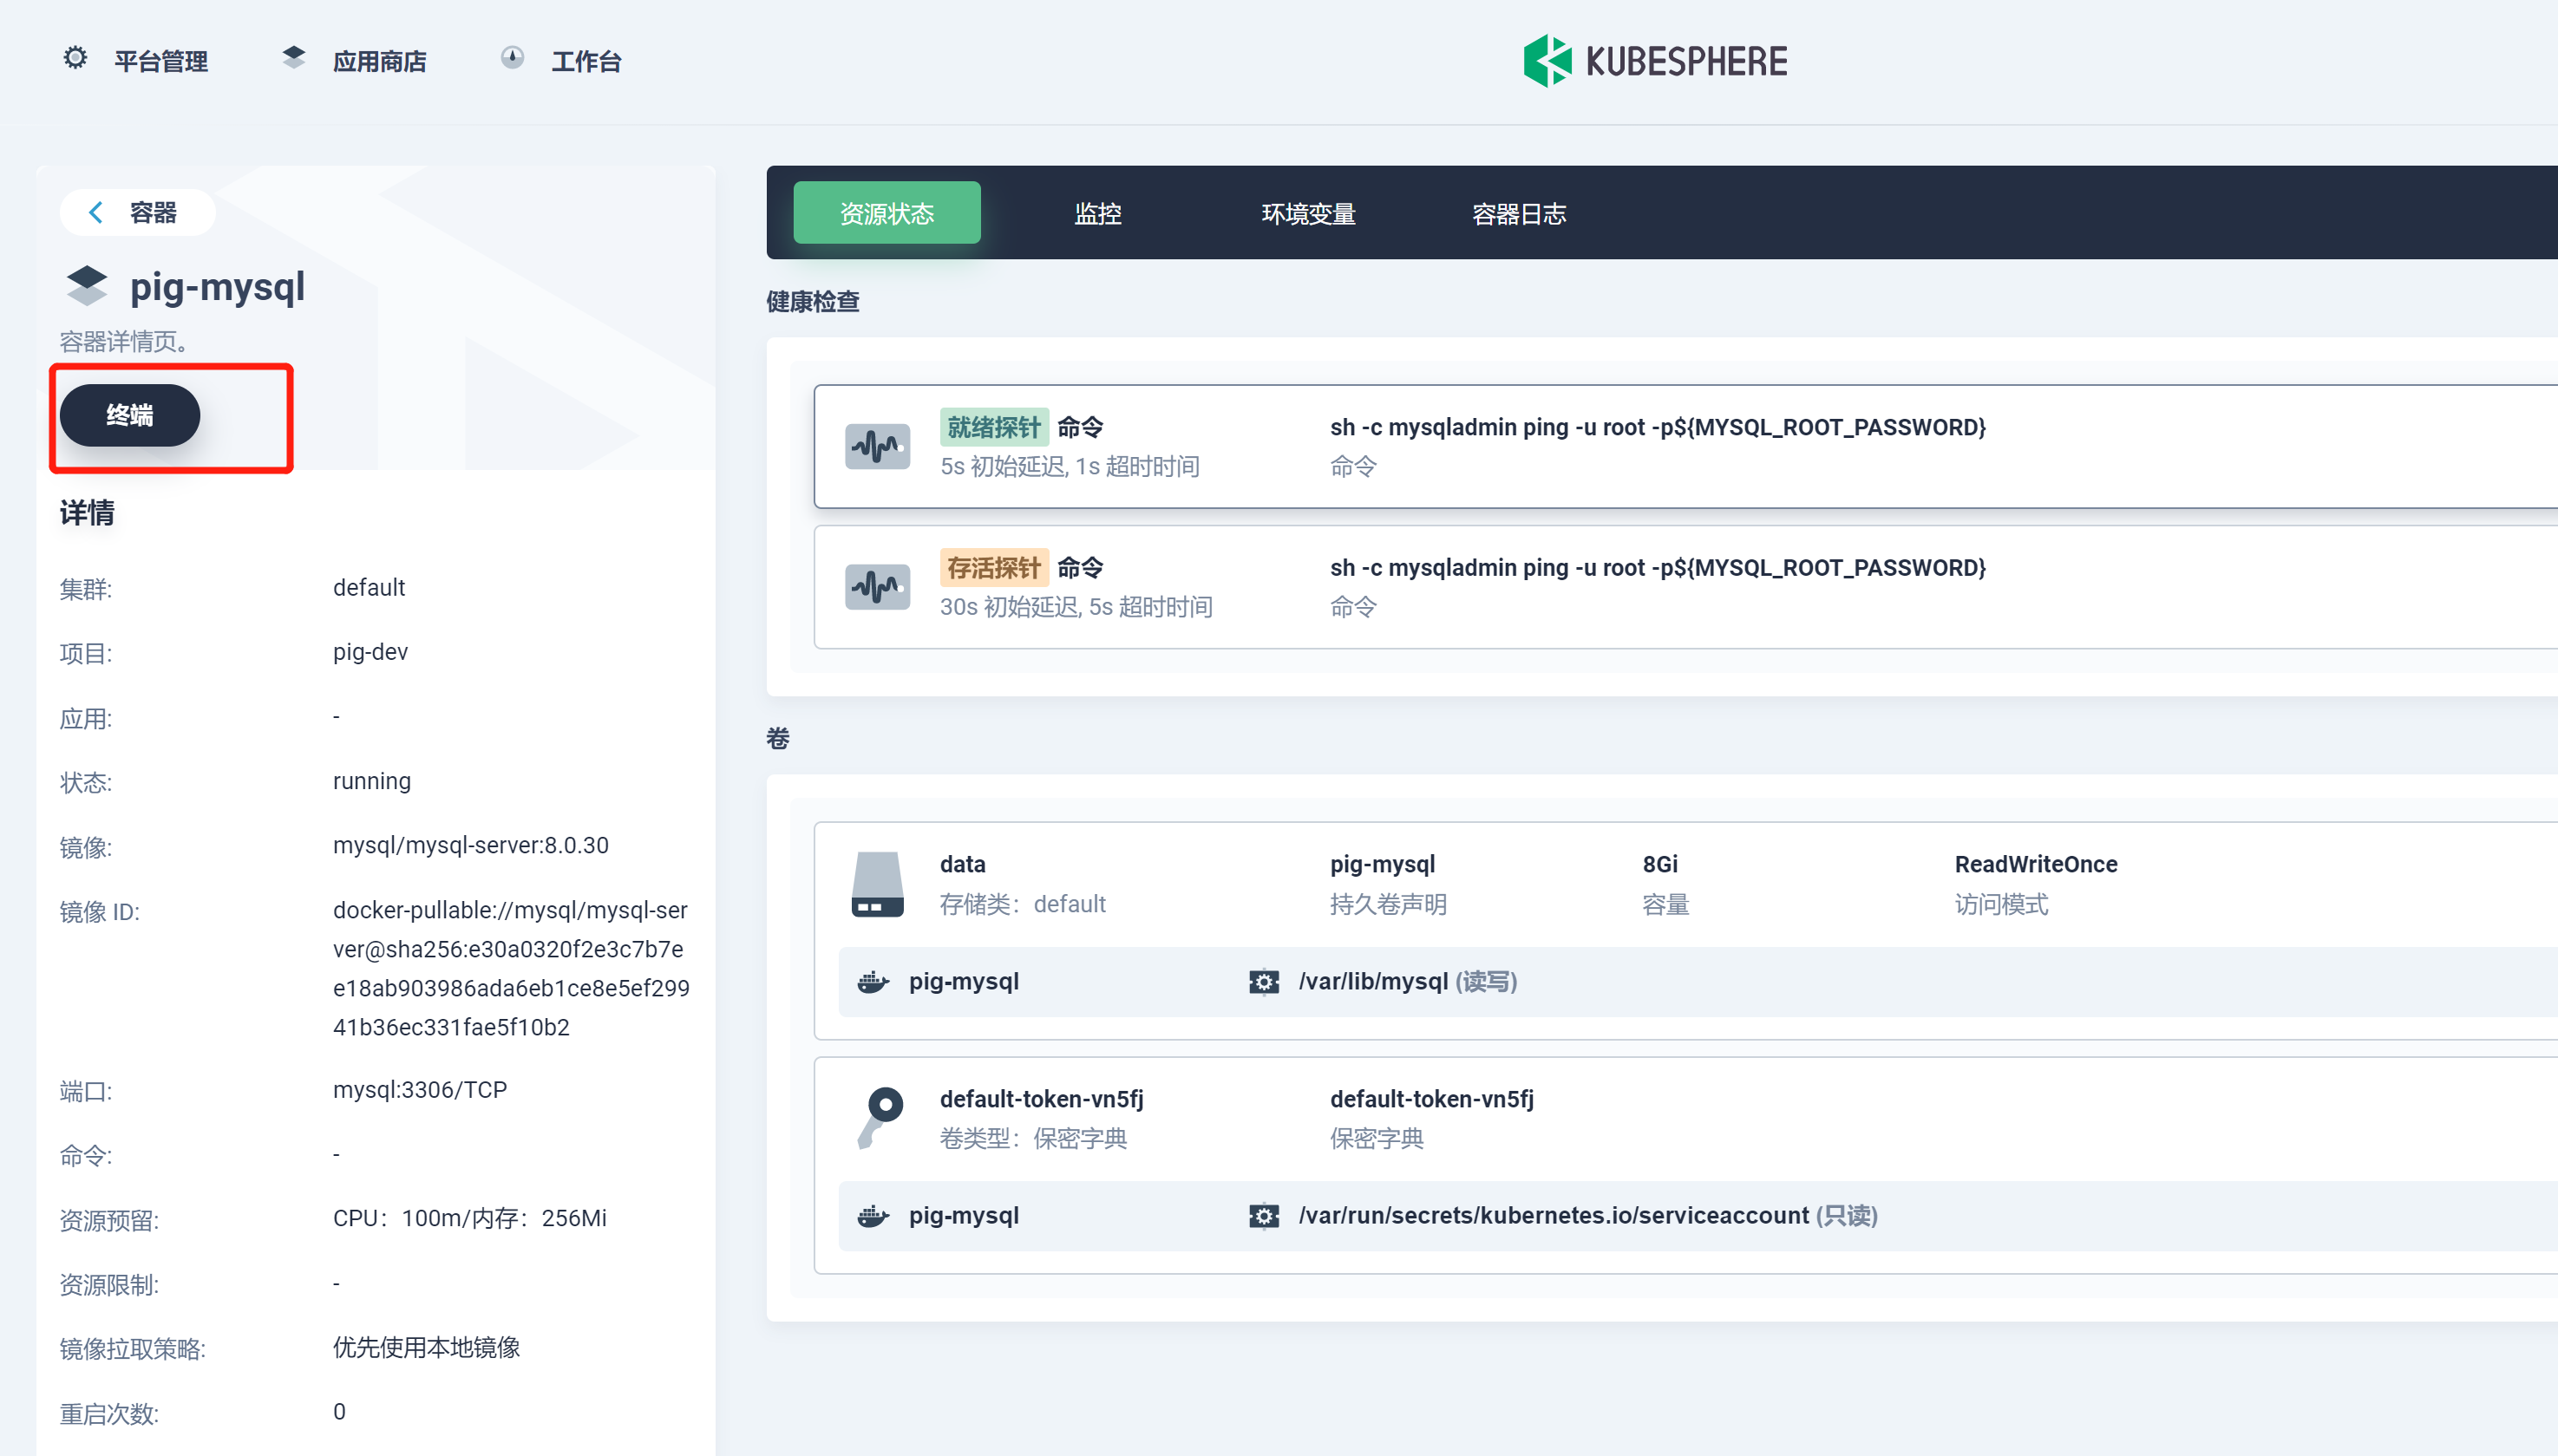This screenshot has width=2558, height=1456.
Task: Click the platform management gear icon
Action: click(75, 58)
